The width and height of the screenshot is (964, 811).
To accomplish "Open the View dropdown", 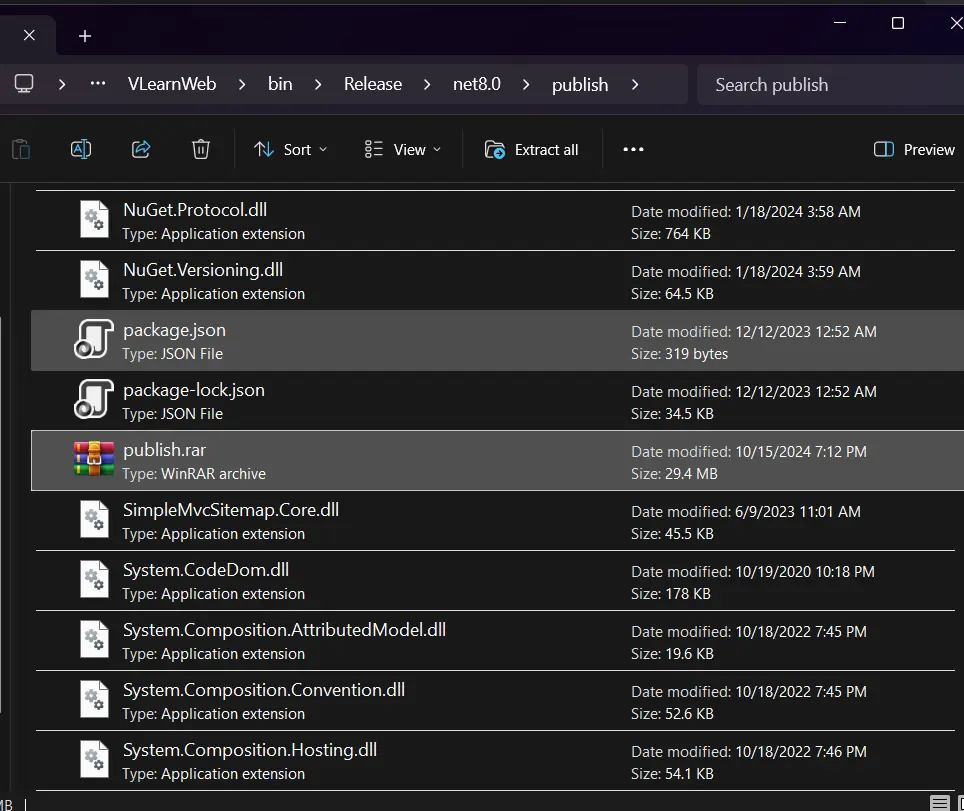I will point(403,149).
